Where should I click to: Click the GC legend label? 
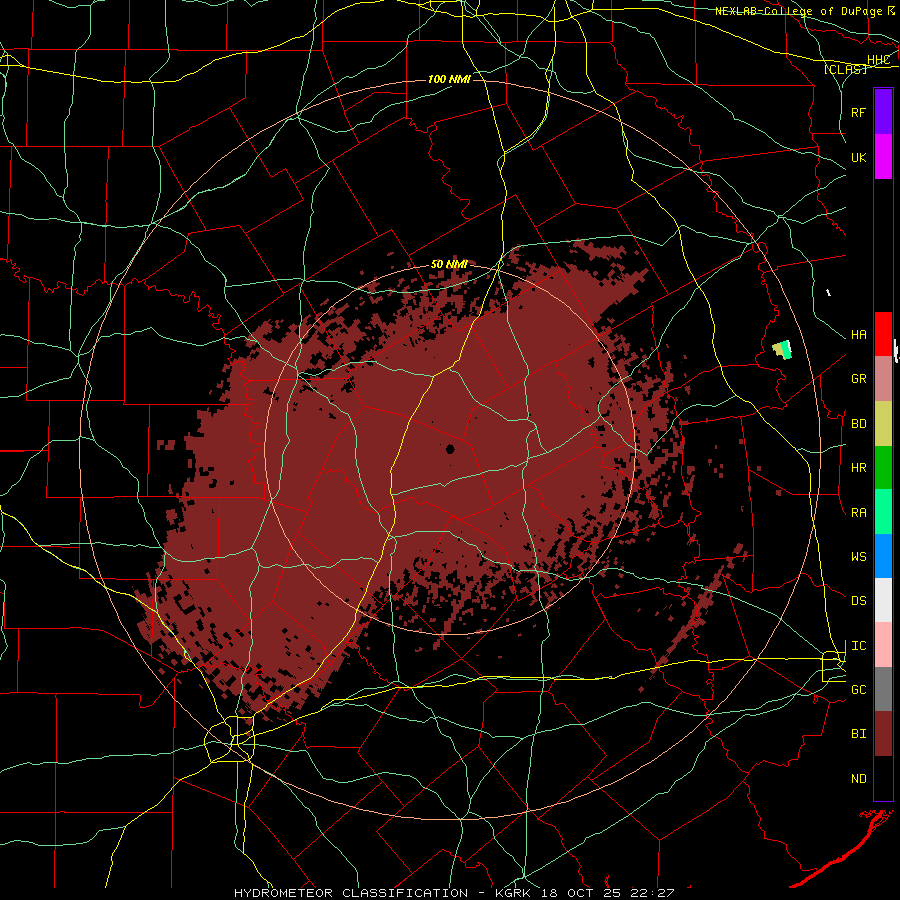point(859,690)
